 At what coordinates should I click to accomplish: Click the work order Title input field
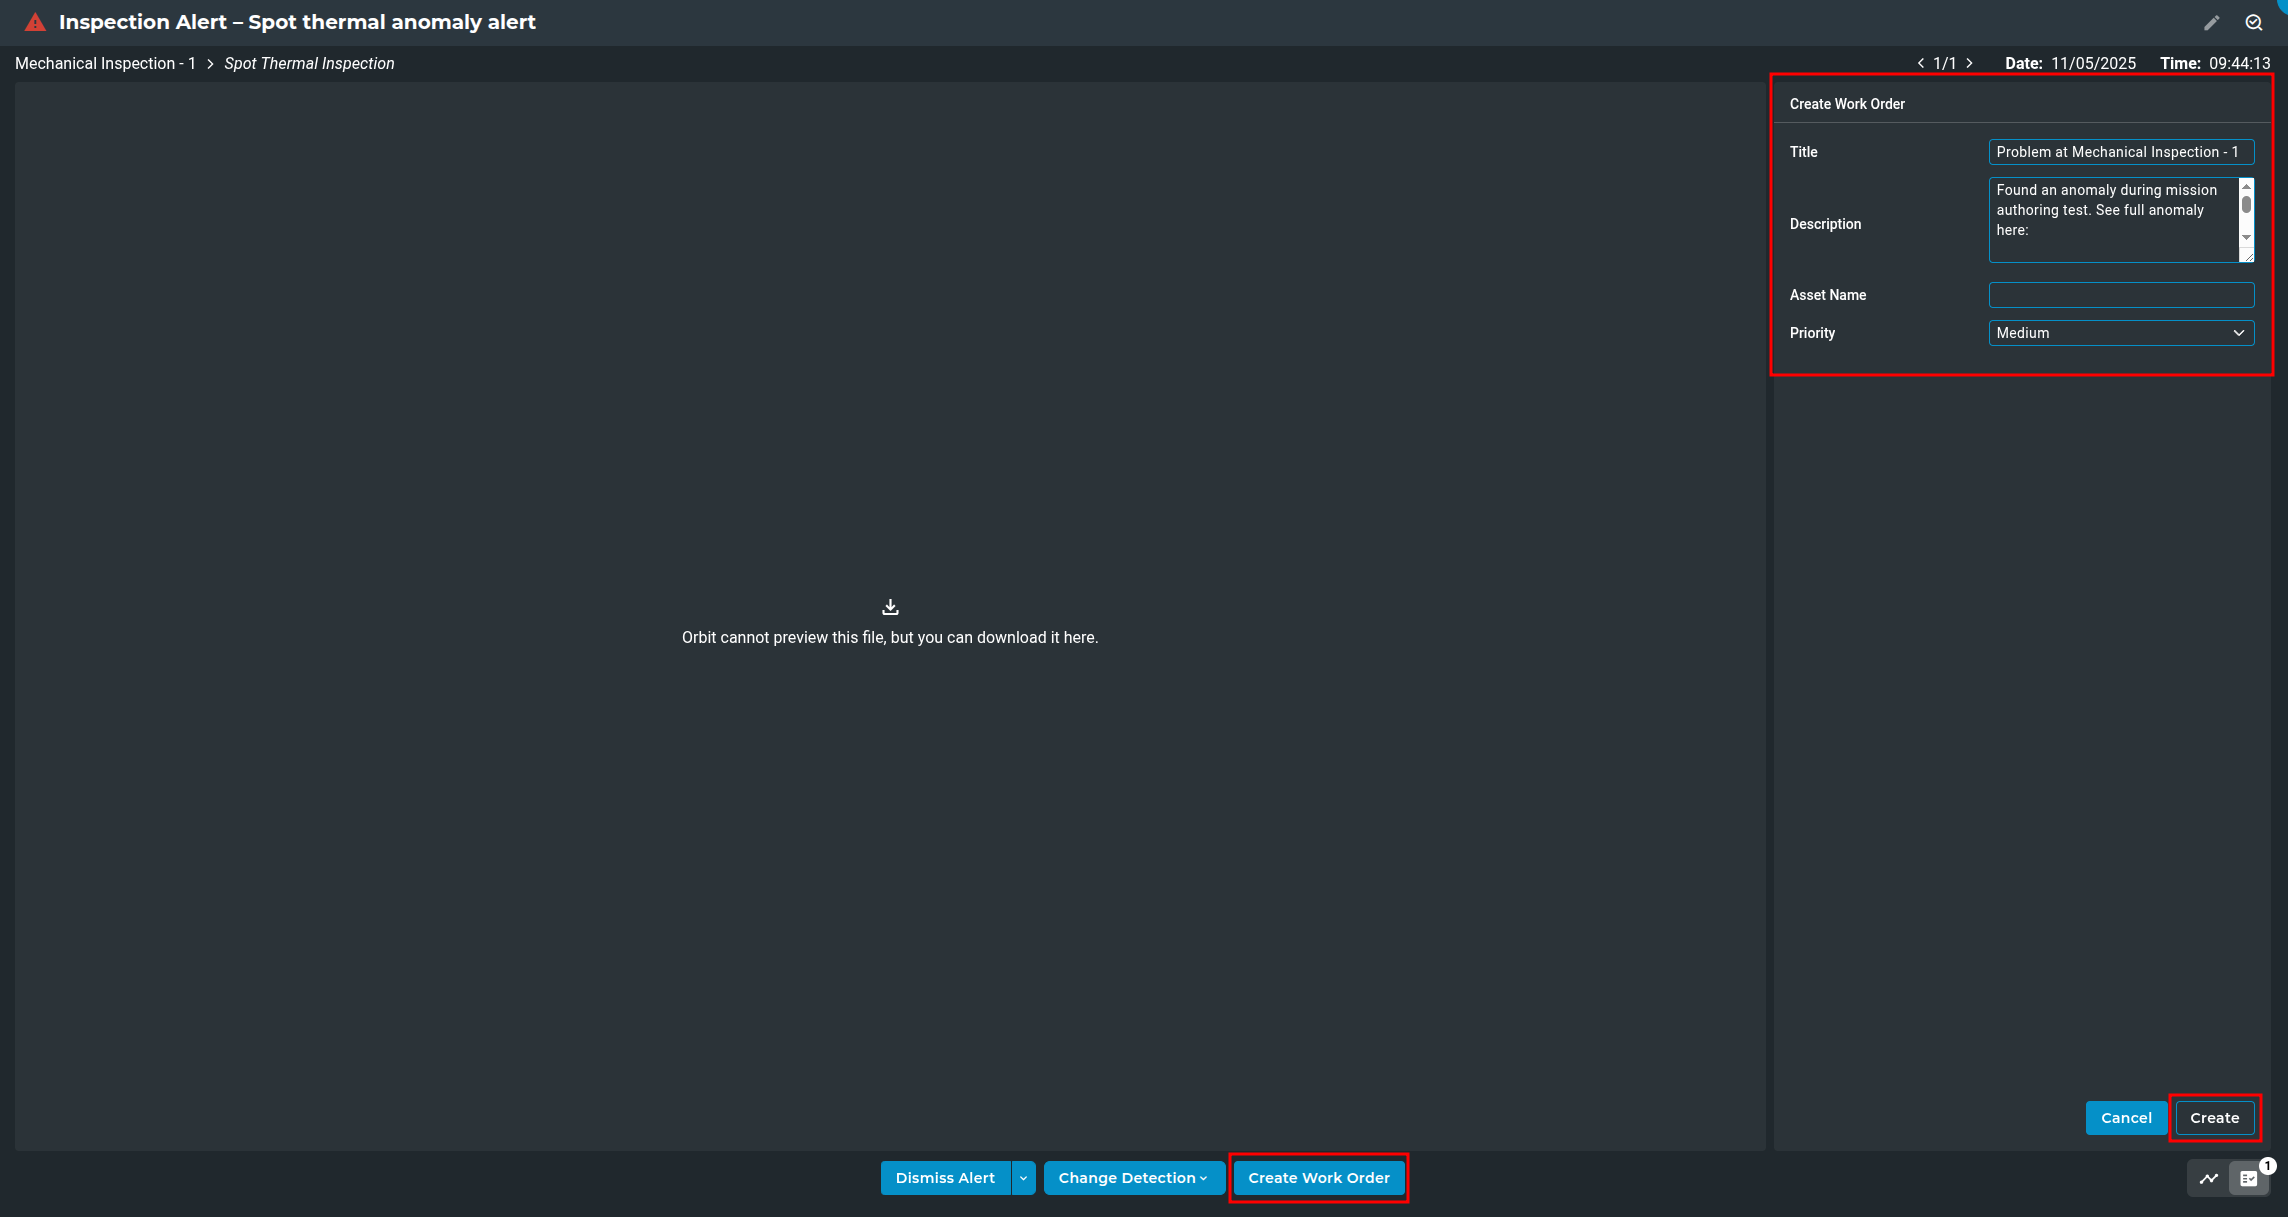pos(2120,152)
